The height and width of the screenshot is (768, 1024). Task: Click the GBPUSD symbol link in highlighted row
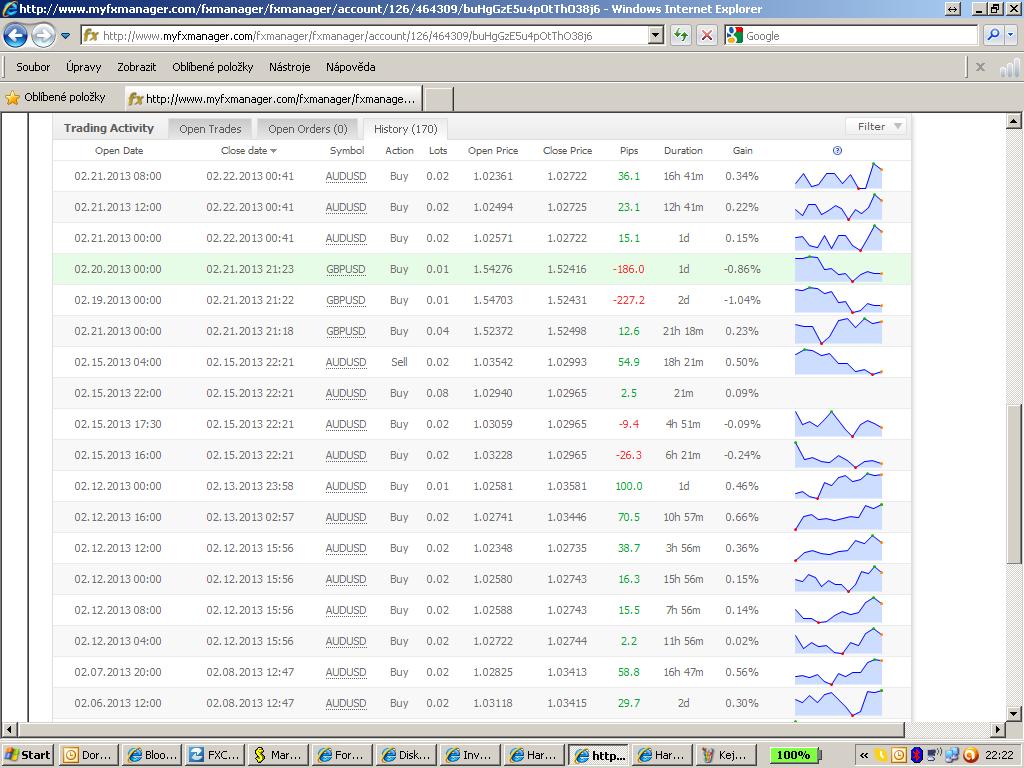346,269
